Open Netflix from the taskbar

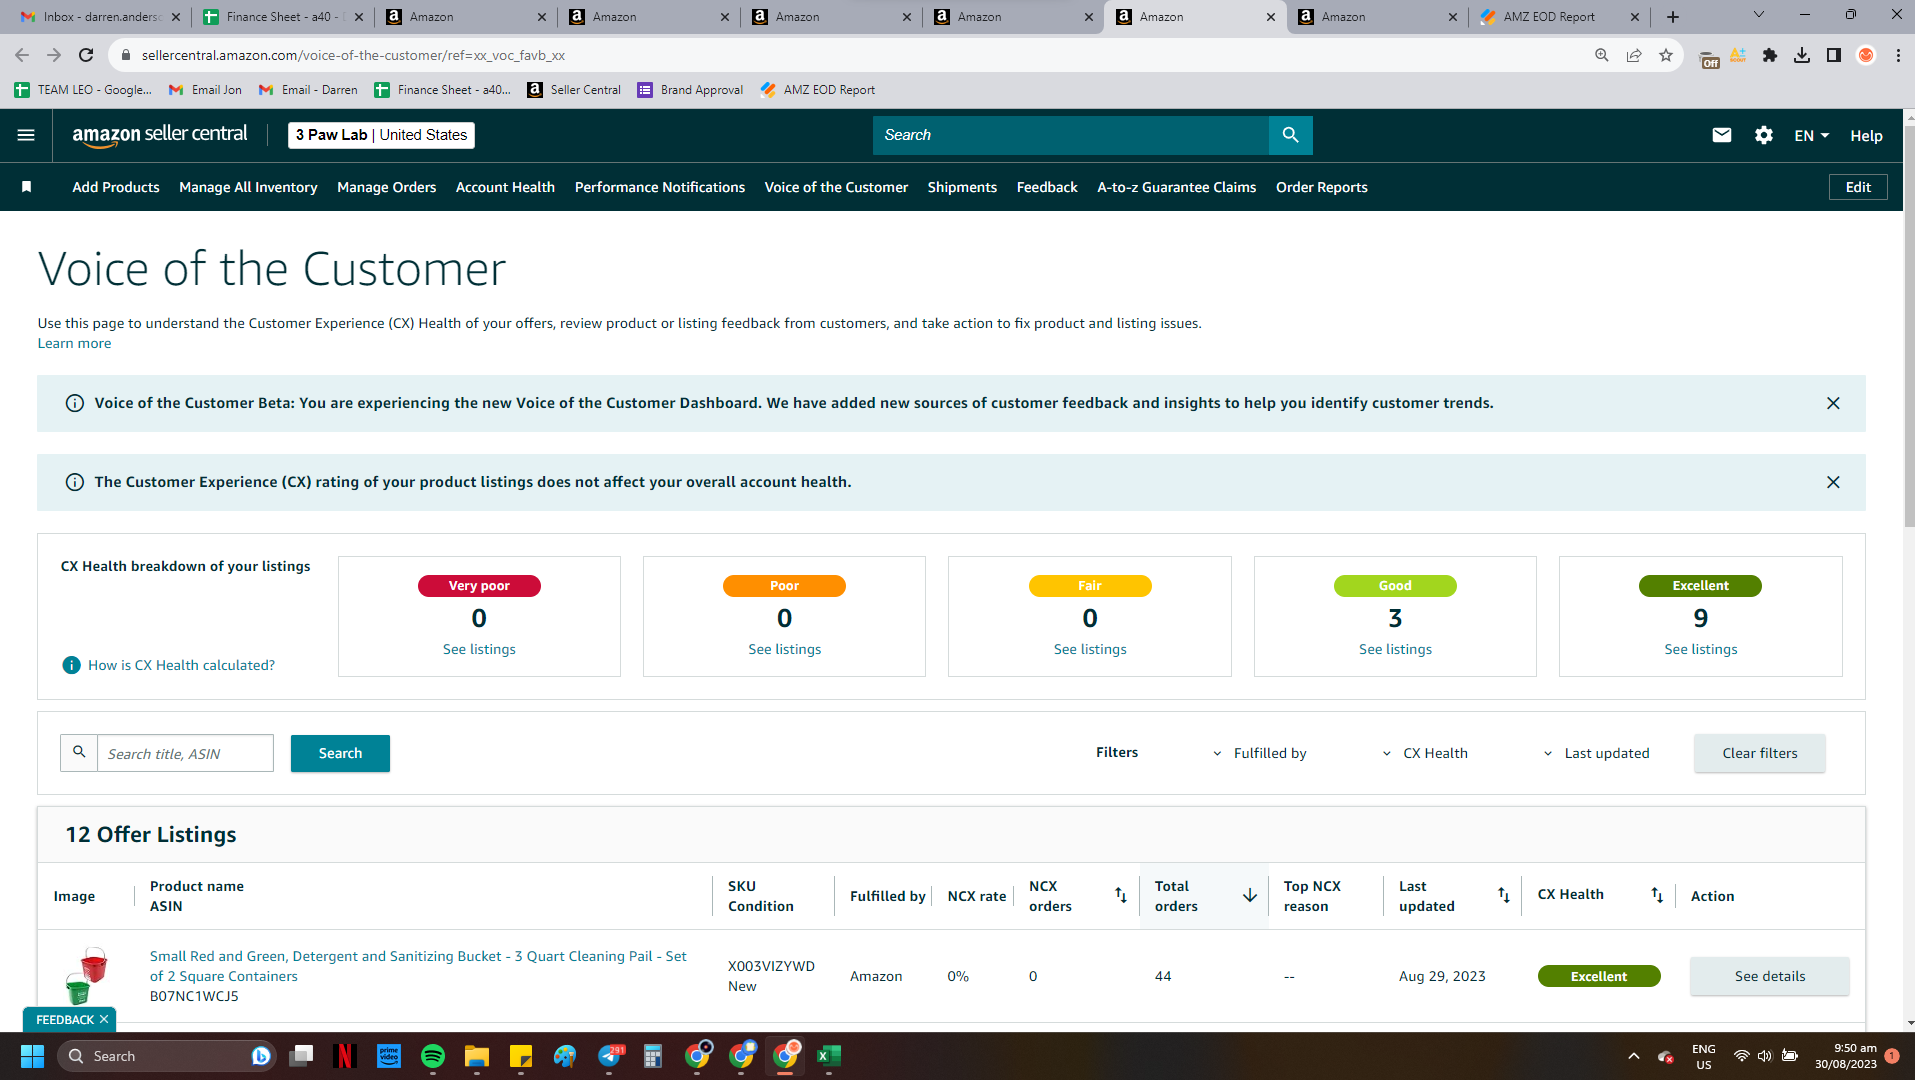coord(345,1056)
